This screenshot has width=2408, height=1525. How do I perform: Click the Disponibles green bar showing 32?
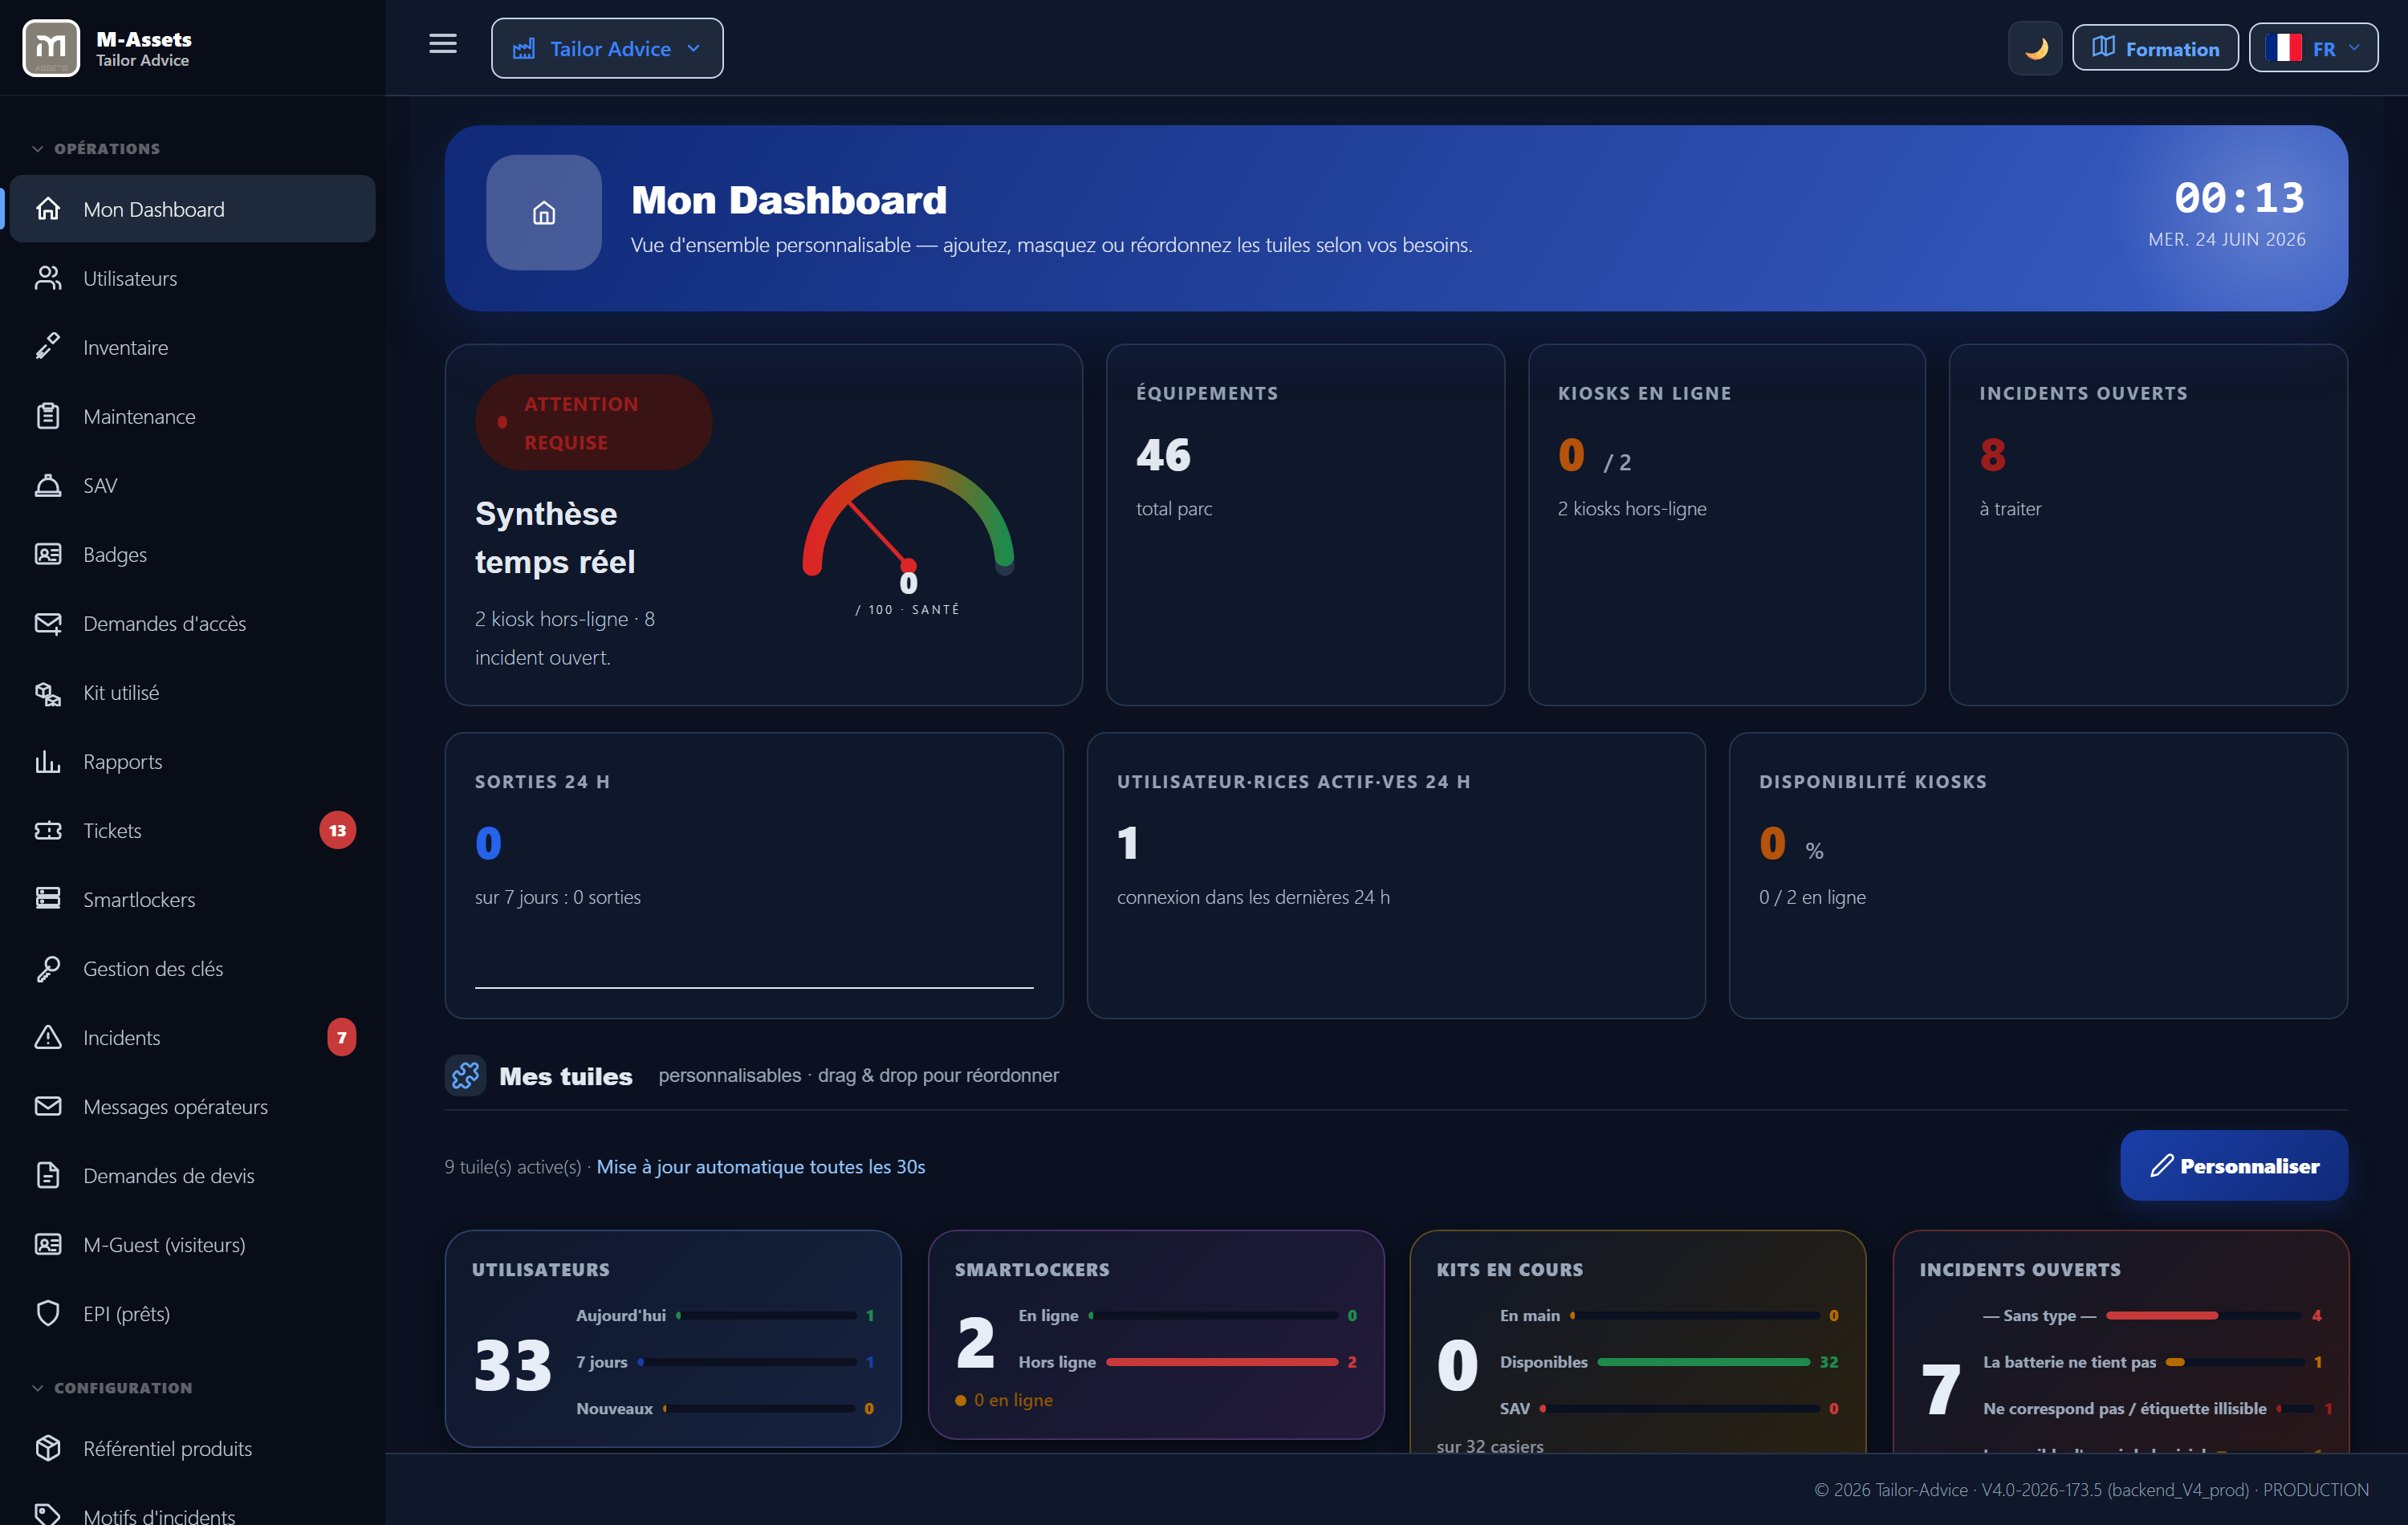tap(1704, 1362)
